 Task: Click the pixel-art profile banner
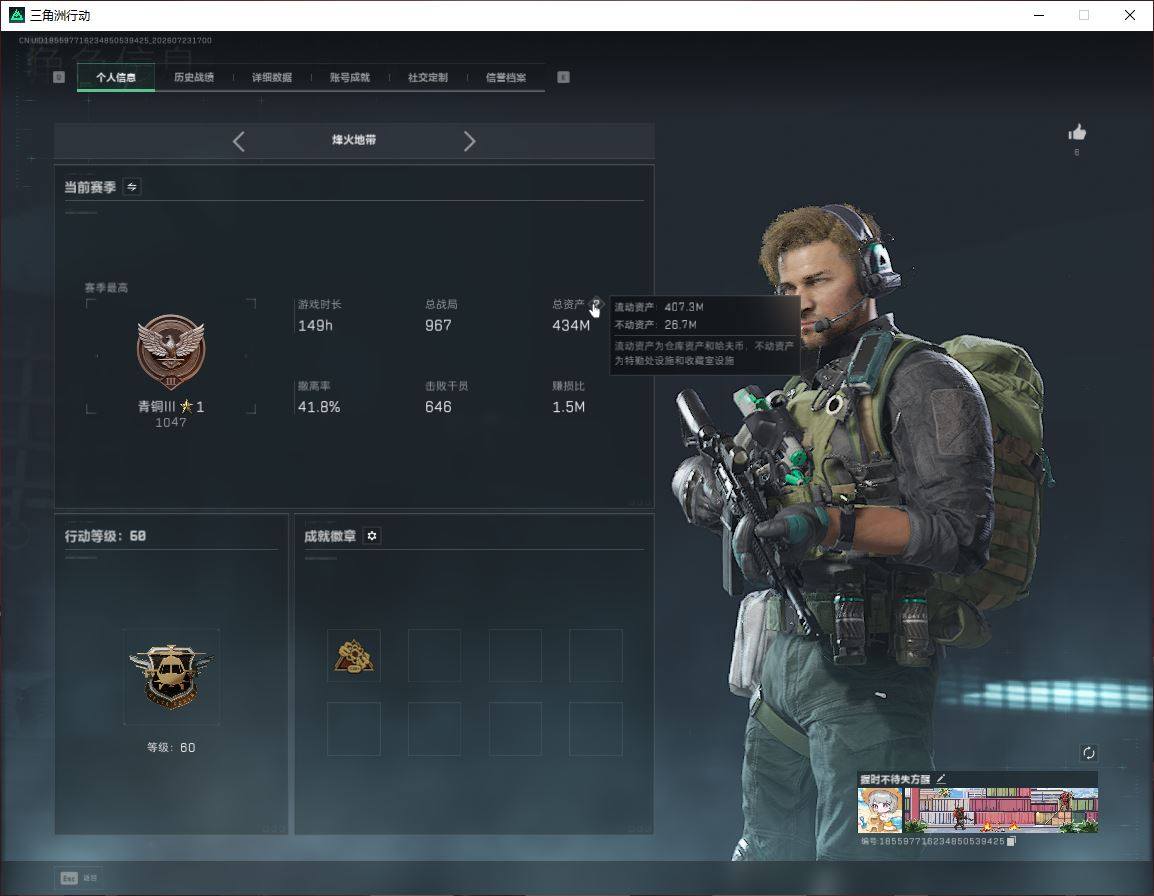point(1001,810)
